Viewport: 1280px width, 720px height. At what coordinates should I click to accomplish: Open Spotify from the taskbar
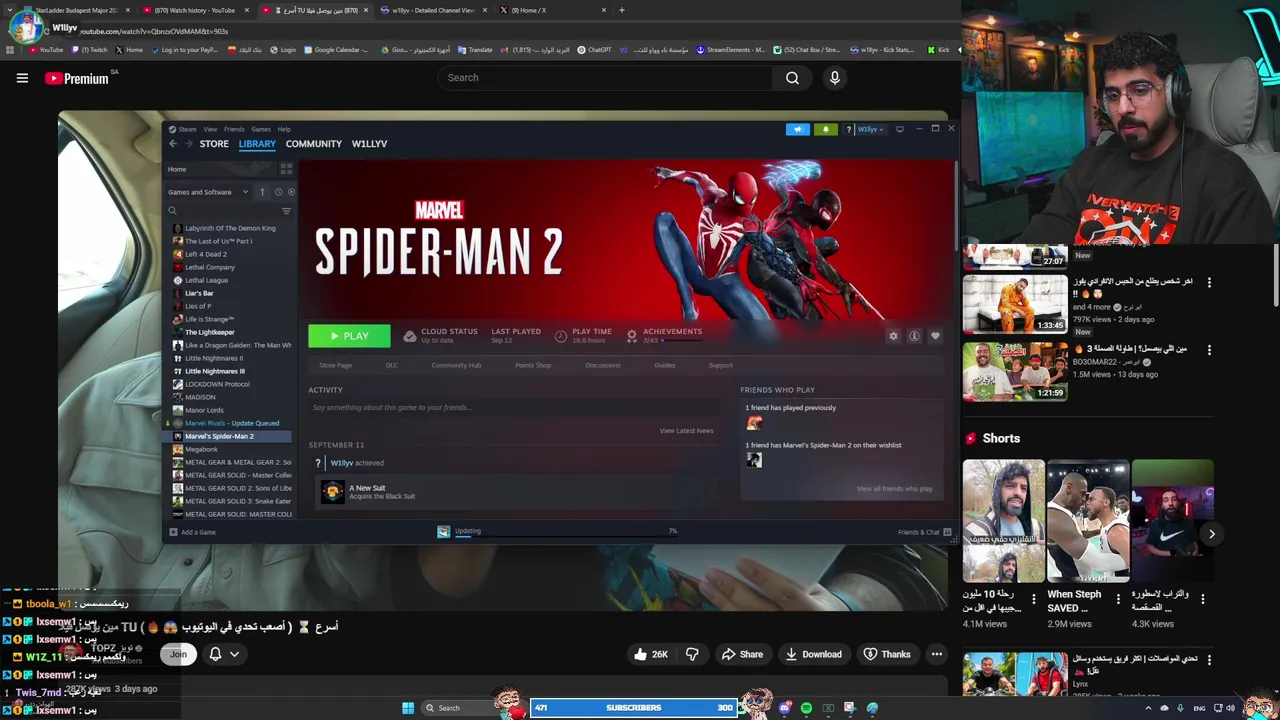tap(806, 708)
